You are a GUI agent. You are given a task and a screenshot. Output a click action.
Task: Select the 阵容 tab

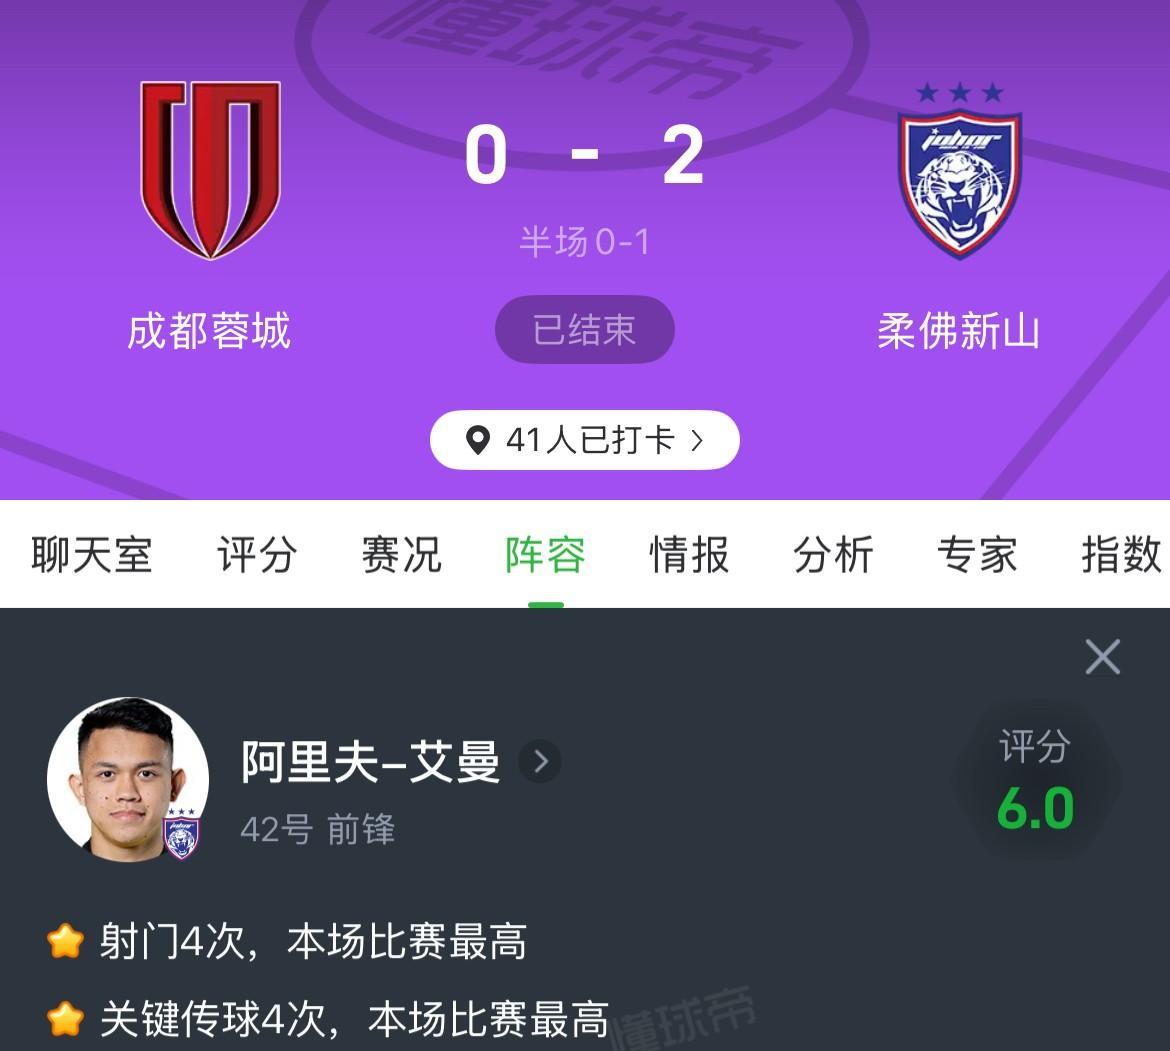coord(545,554)
